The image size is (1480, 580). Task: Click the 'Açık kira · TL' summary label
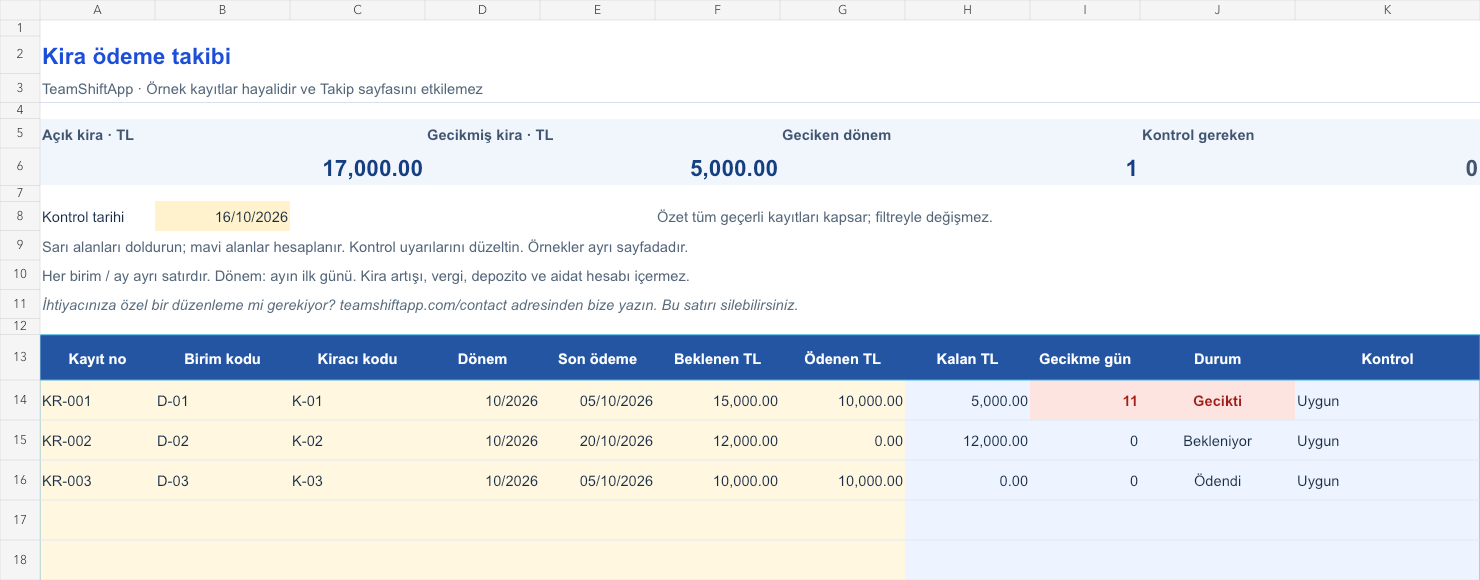pos(88,135)
